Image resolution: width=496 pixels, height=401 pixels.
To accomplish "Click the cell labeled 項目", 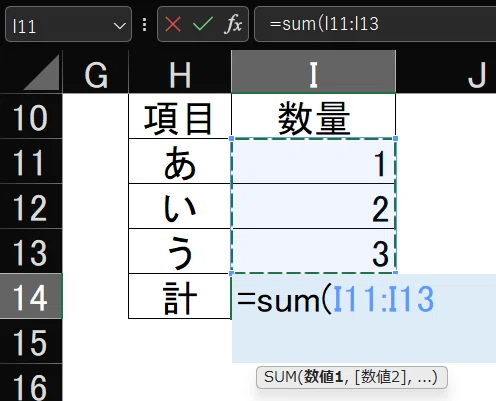I will pos(180,116).
